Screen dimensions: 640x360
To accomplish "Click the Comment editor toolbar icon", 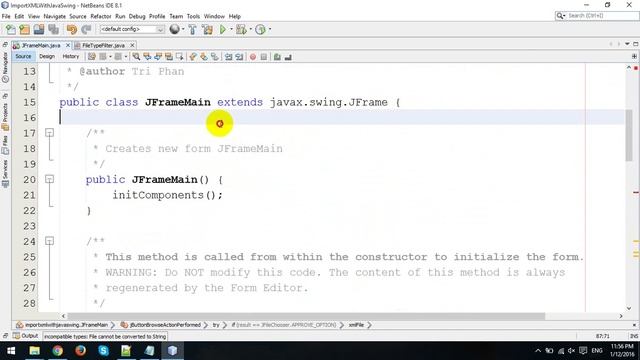I will pos(278,57).
